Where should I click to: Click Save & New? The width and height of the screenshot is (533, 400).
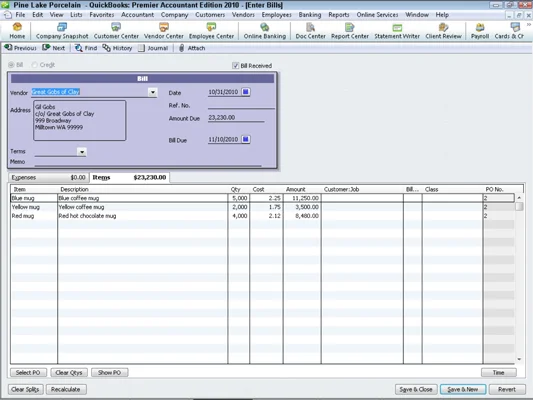click(x=463, y=389)
